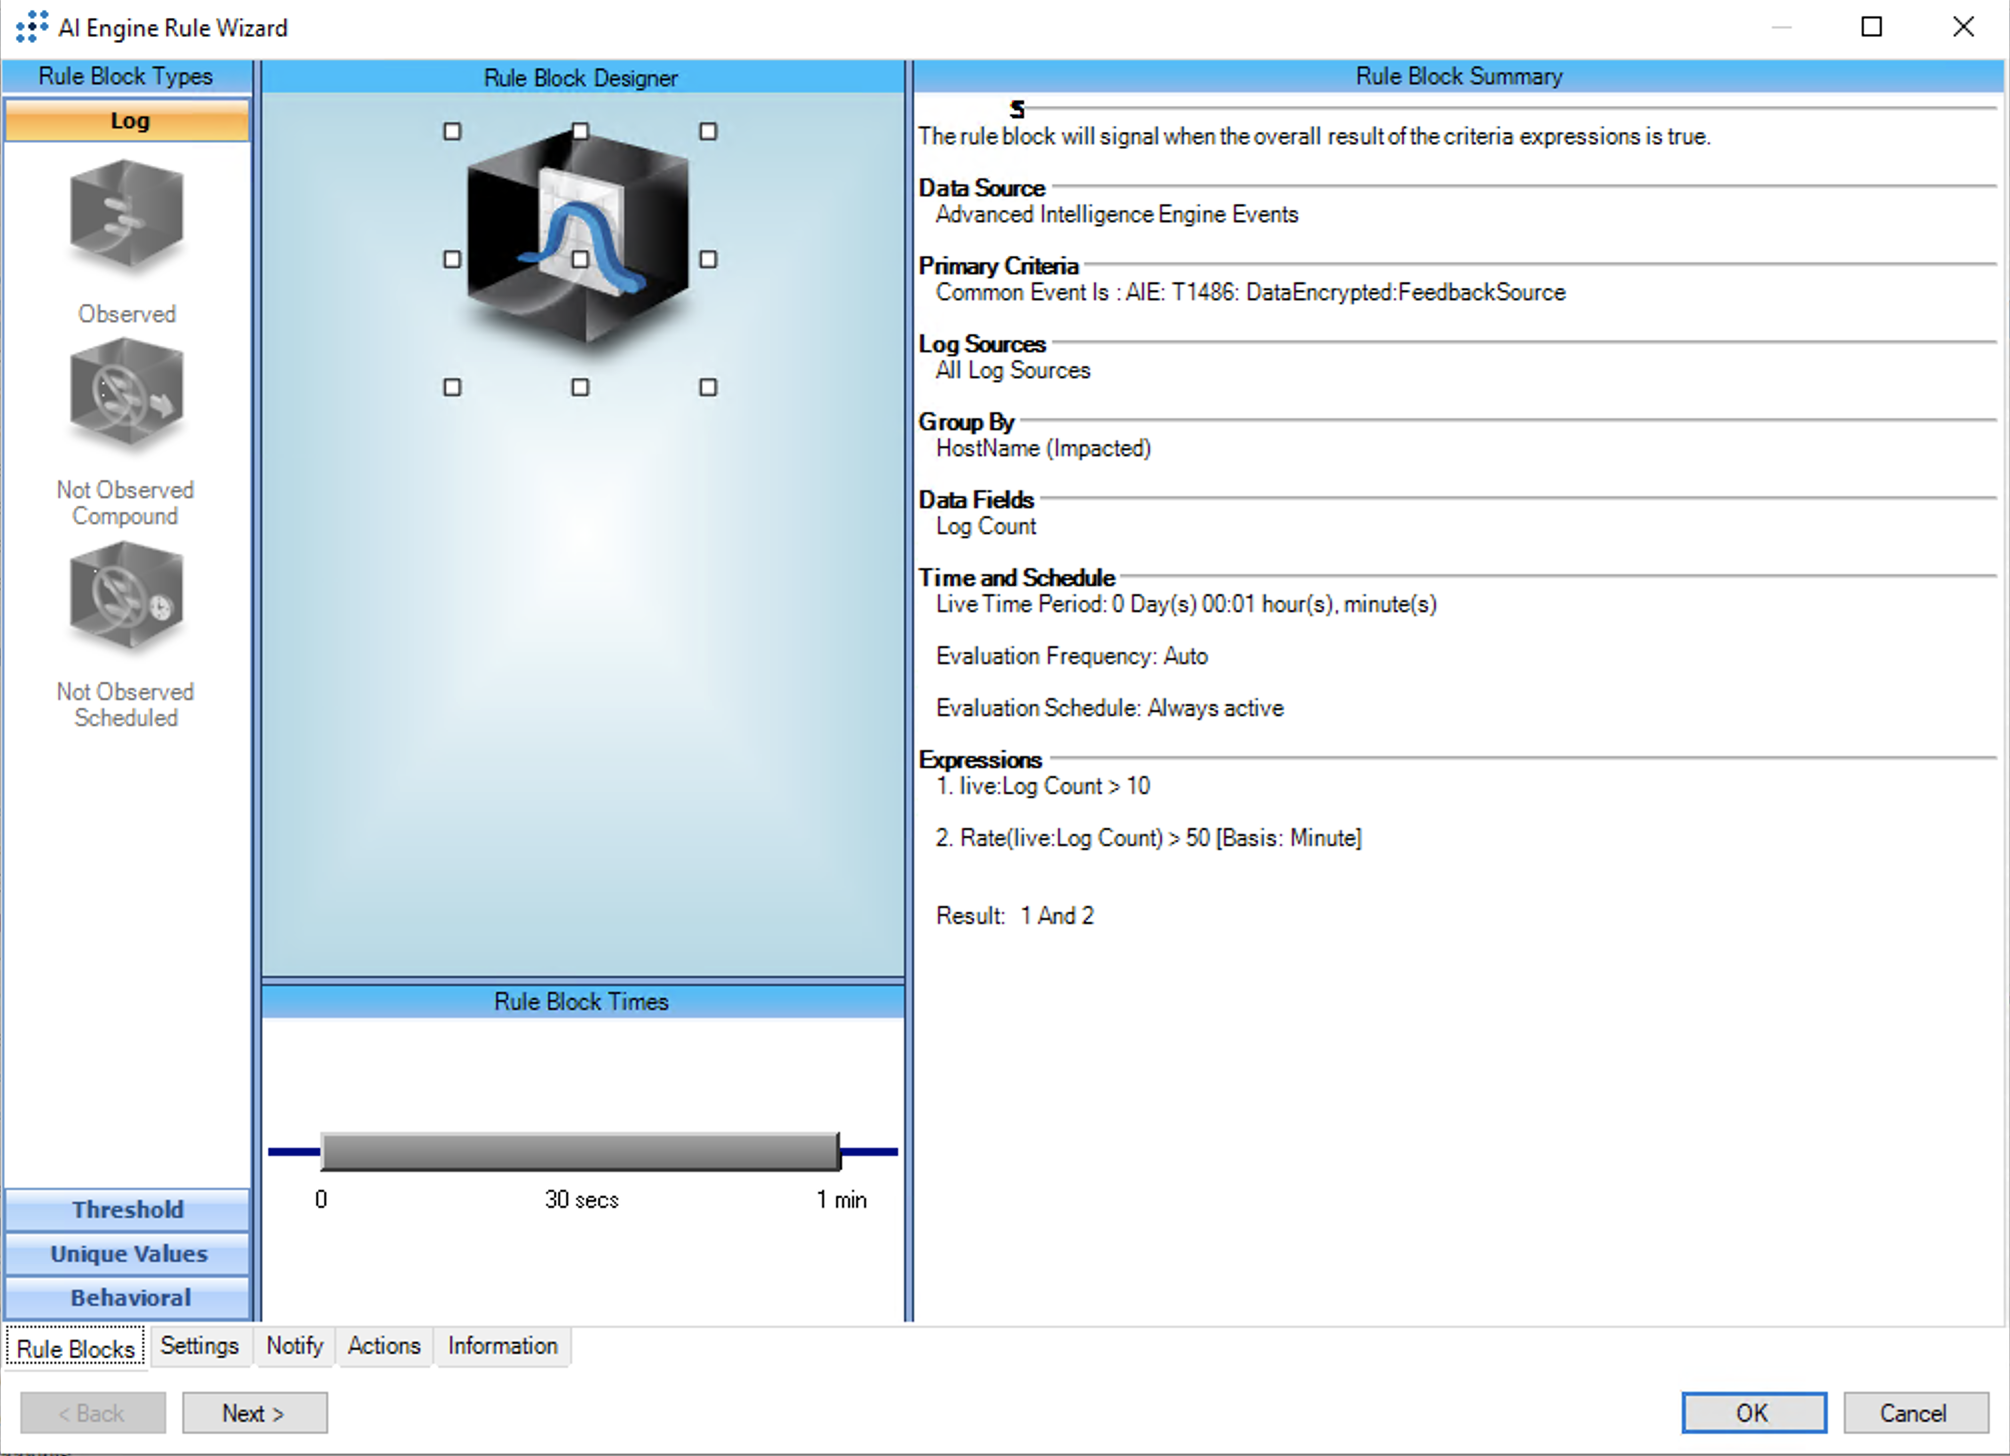Click the Cancel button
Viewport: 2010px width, 1456px height.
click(x=1914, y=1413)
